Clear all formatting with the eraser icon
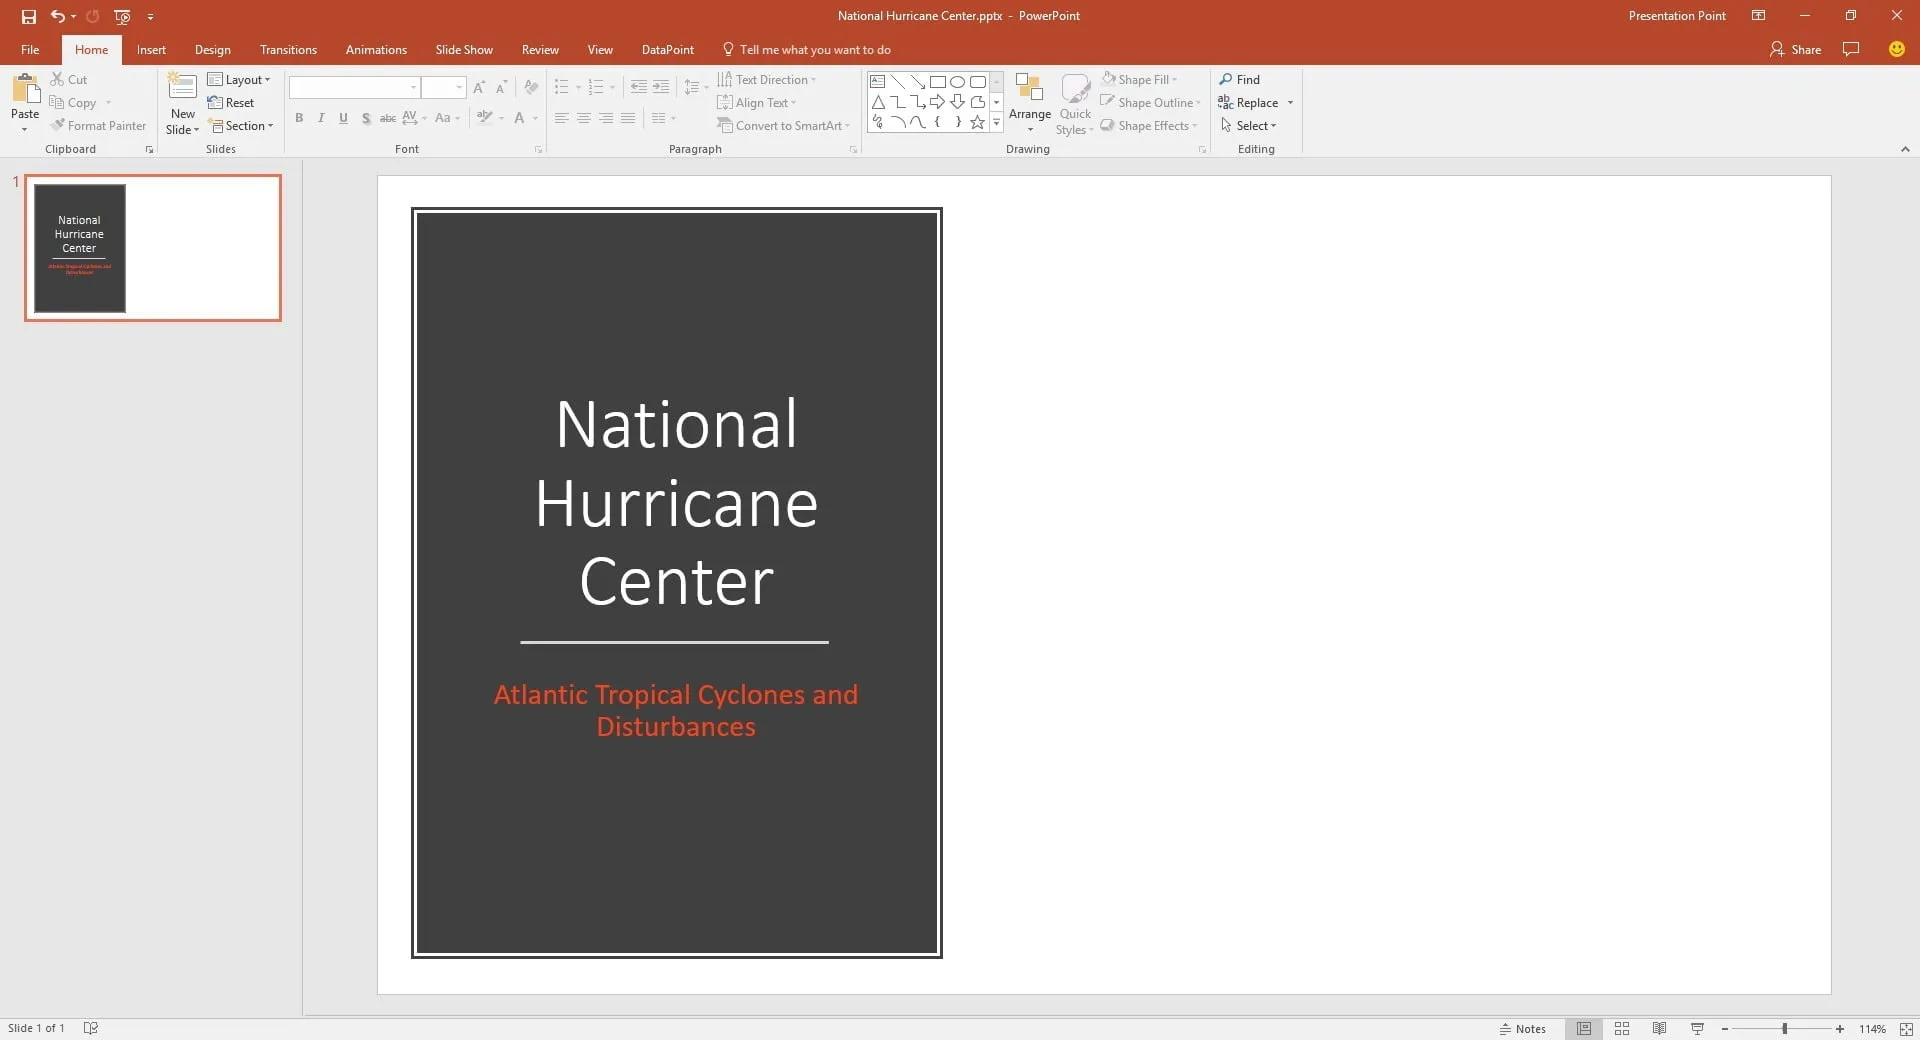Viewport: 1920px width, 1040px height. [x=531, y=87]
